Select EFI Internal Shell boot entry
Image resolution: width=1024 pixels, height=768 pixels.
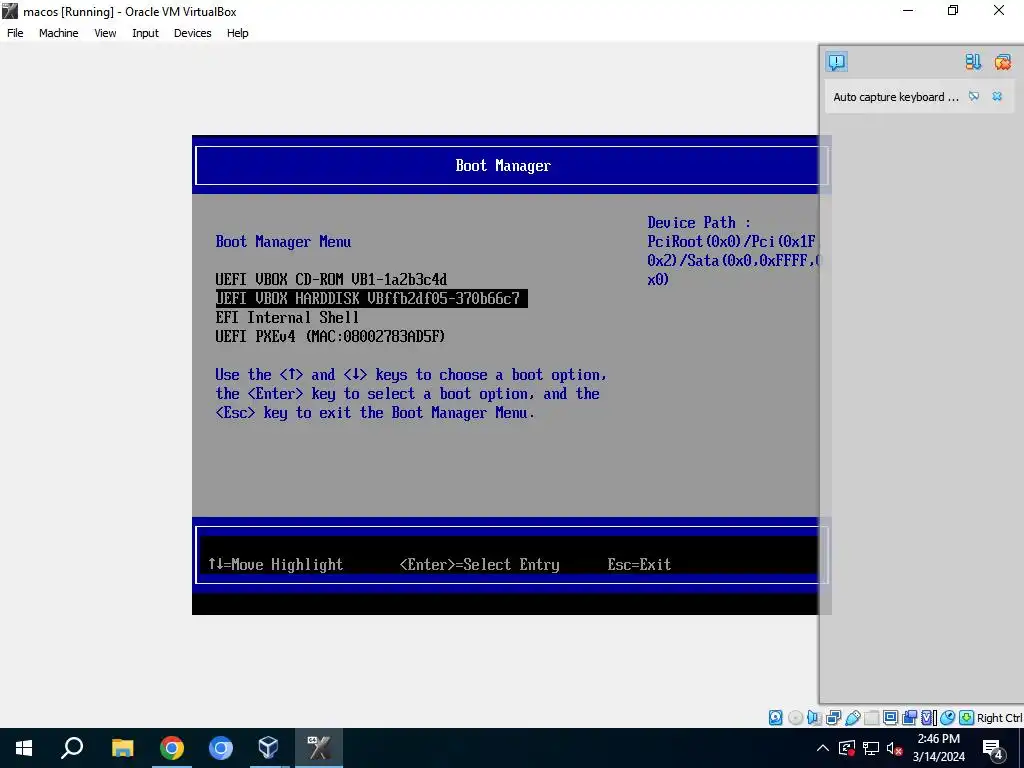pos(287,317)
